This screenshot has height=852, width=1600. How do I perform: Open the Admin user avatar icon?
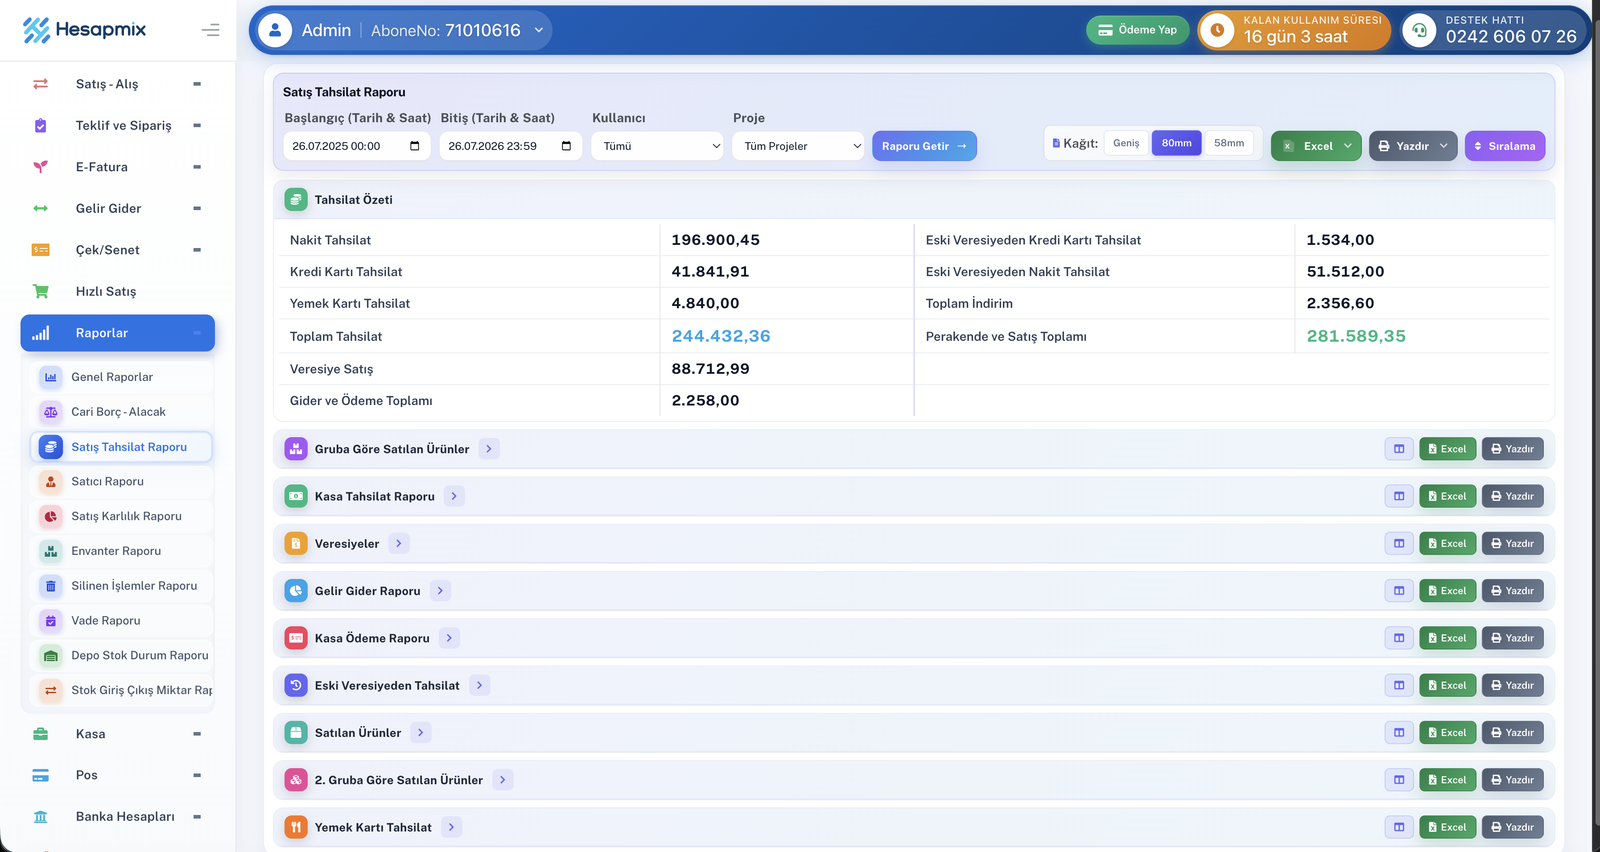pyautogui.click(x=275, y=30)
